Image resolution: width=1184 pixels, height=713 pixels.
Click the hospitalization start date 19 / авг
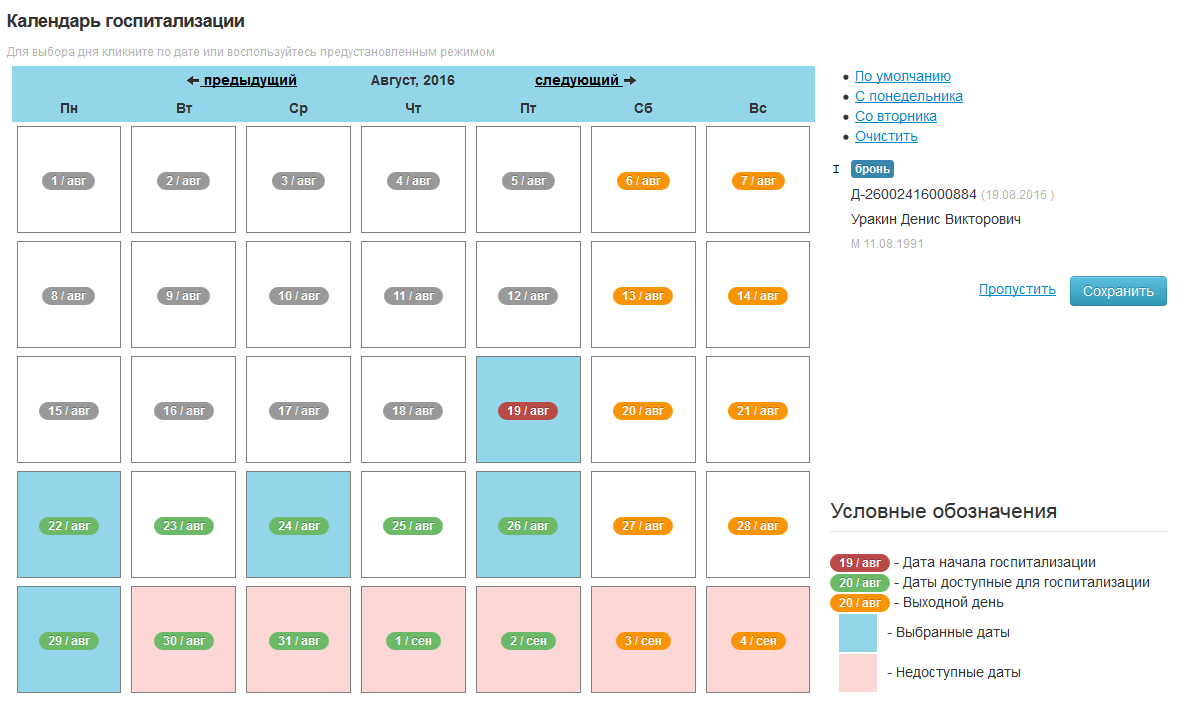pyautogui.click(x=529, y=409)
